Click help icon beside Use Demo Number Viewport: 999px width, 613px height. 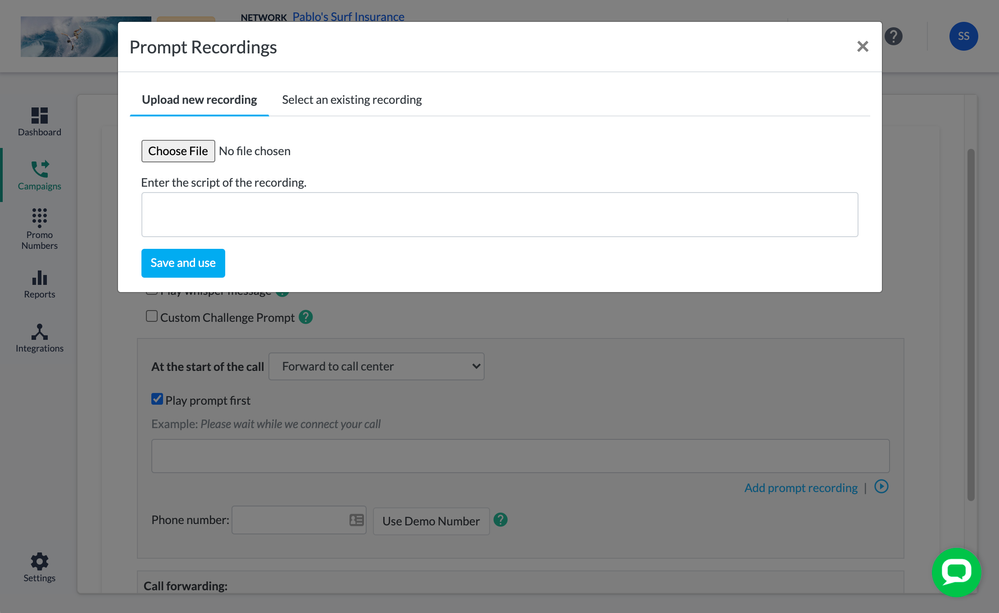tap(501, 520)
